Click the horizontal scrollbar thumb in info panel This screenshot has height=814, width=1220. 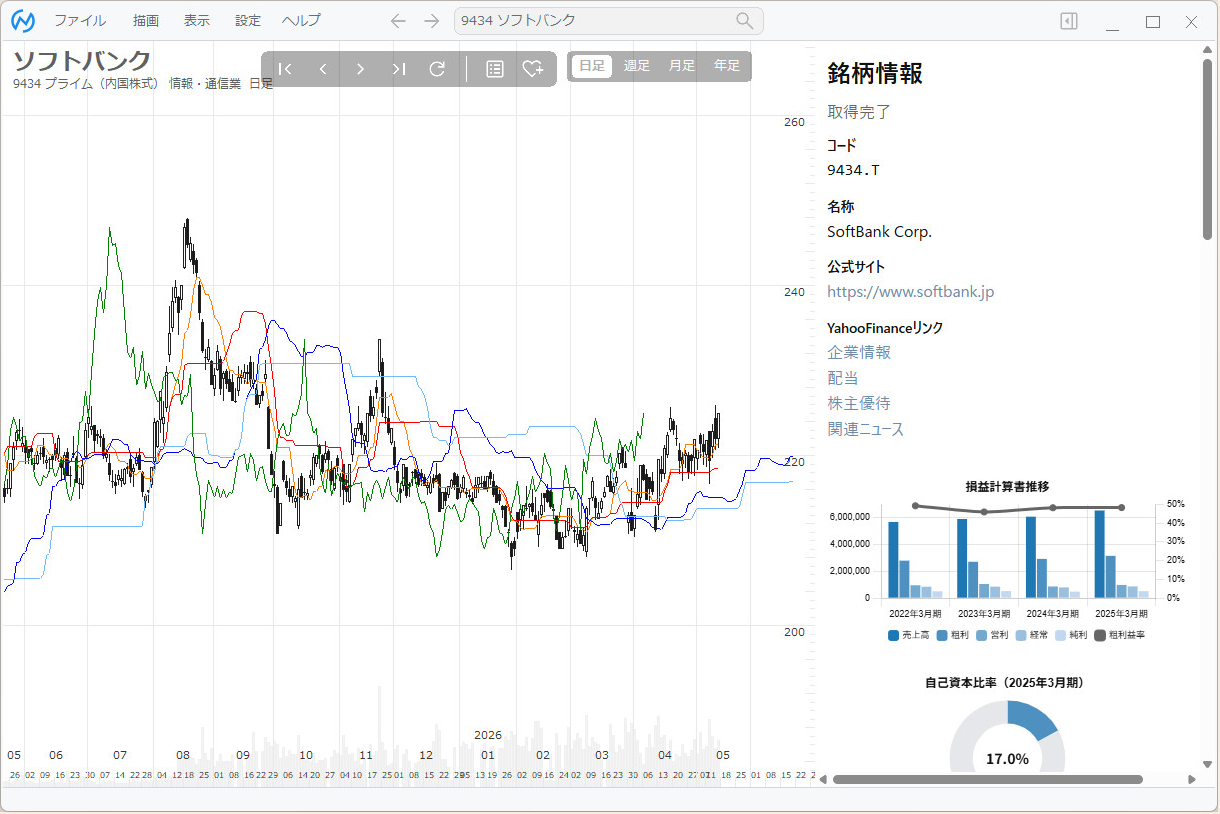pyautogui.click(x=987, y=779)
